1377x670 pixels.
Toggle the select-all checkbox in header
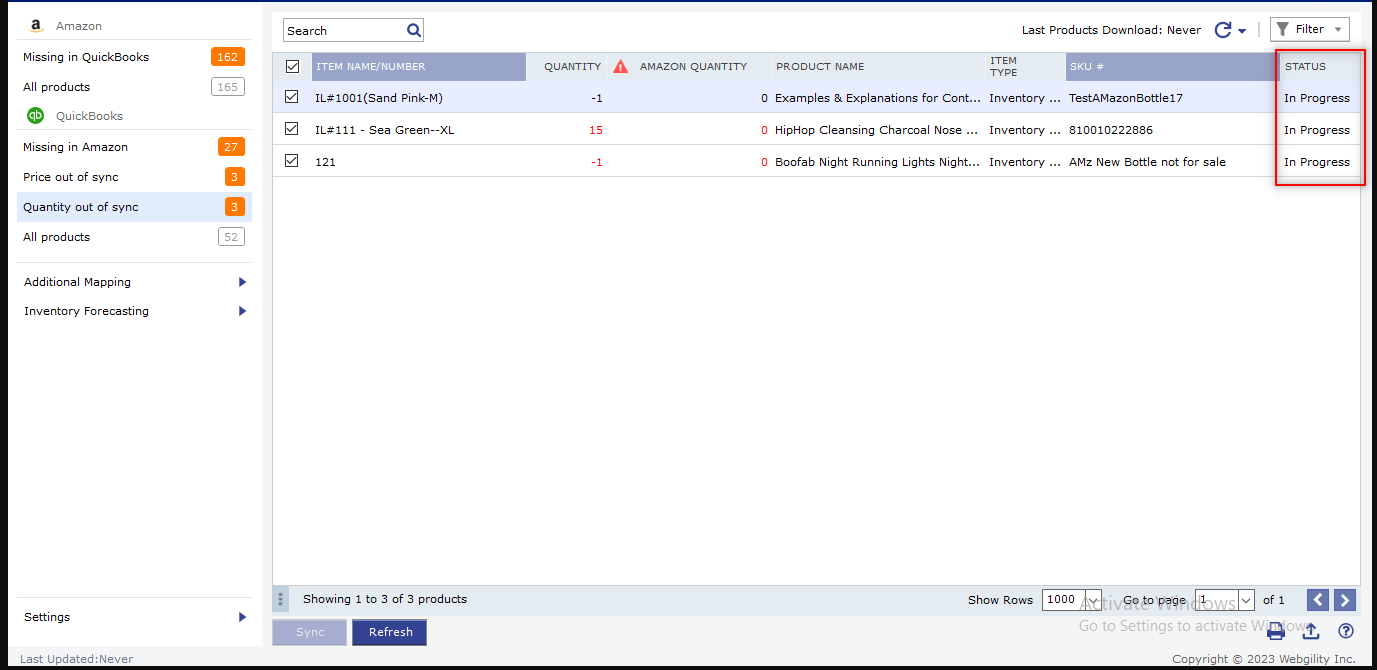coord(292,67)
